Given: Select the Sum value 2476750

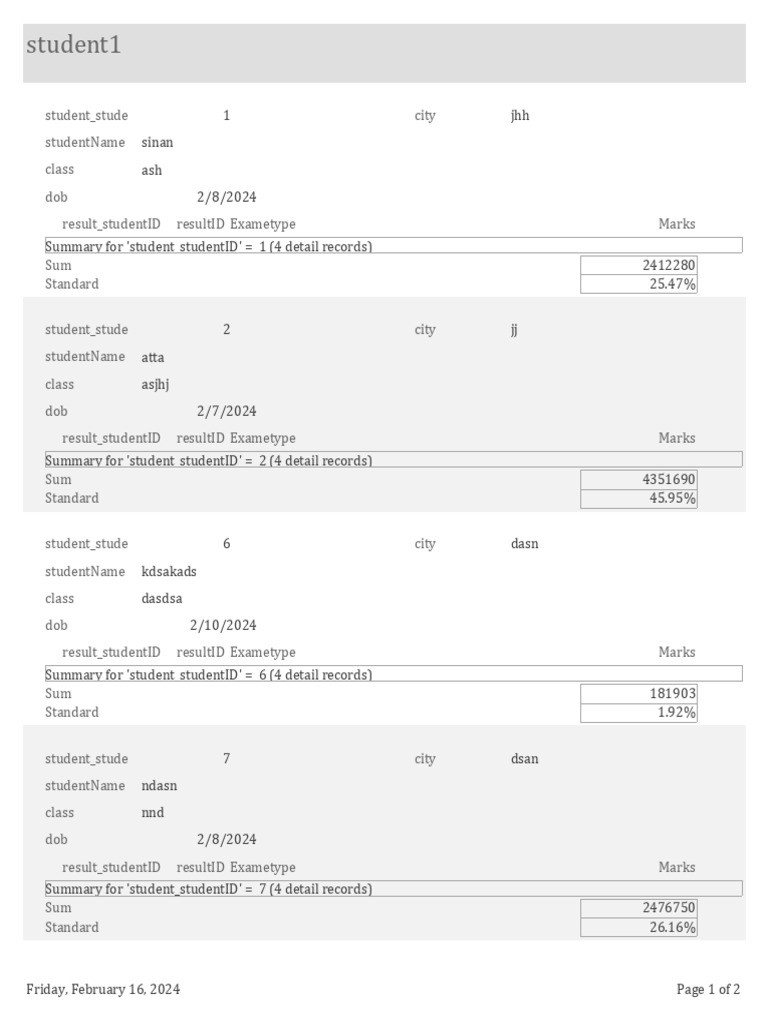Looking at the screenshot, I should pyautogui.click(x=639, y=907).
